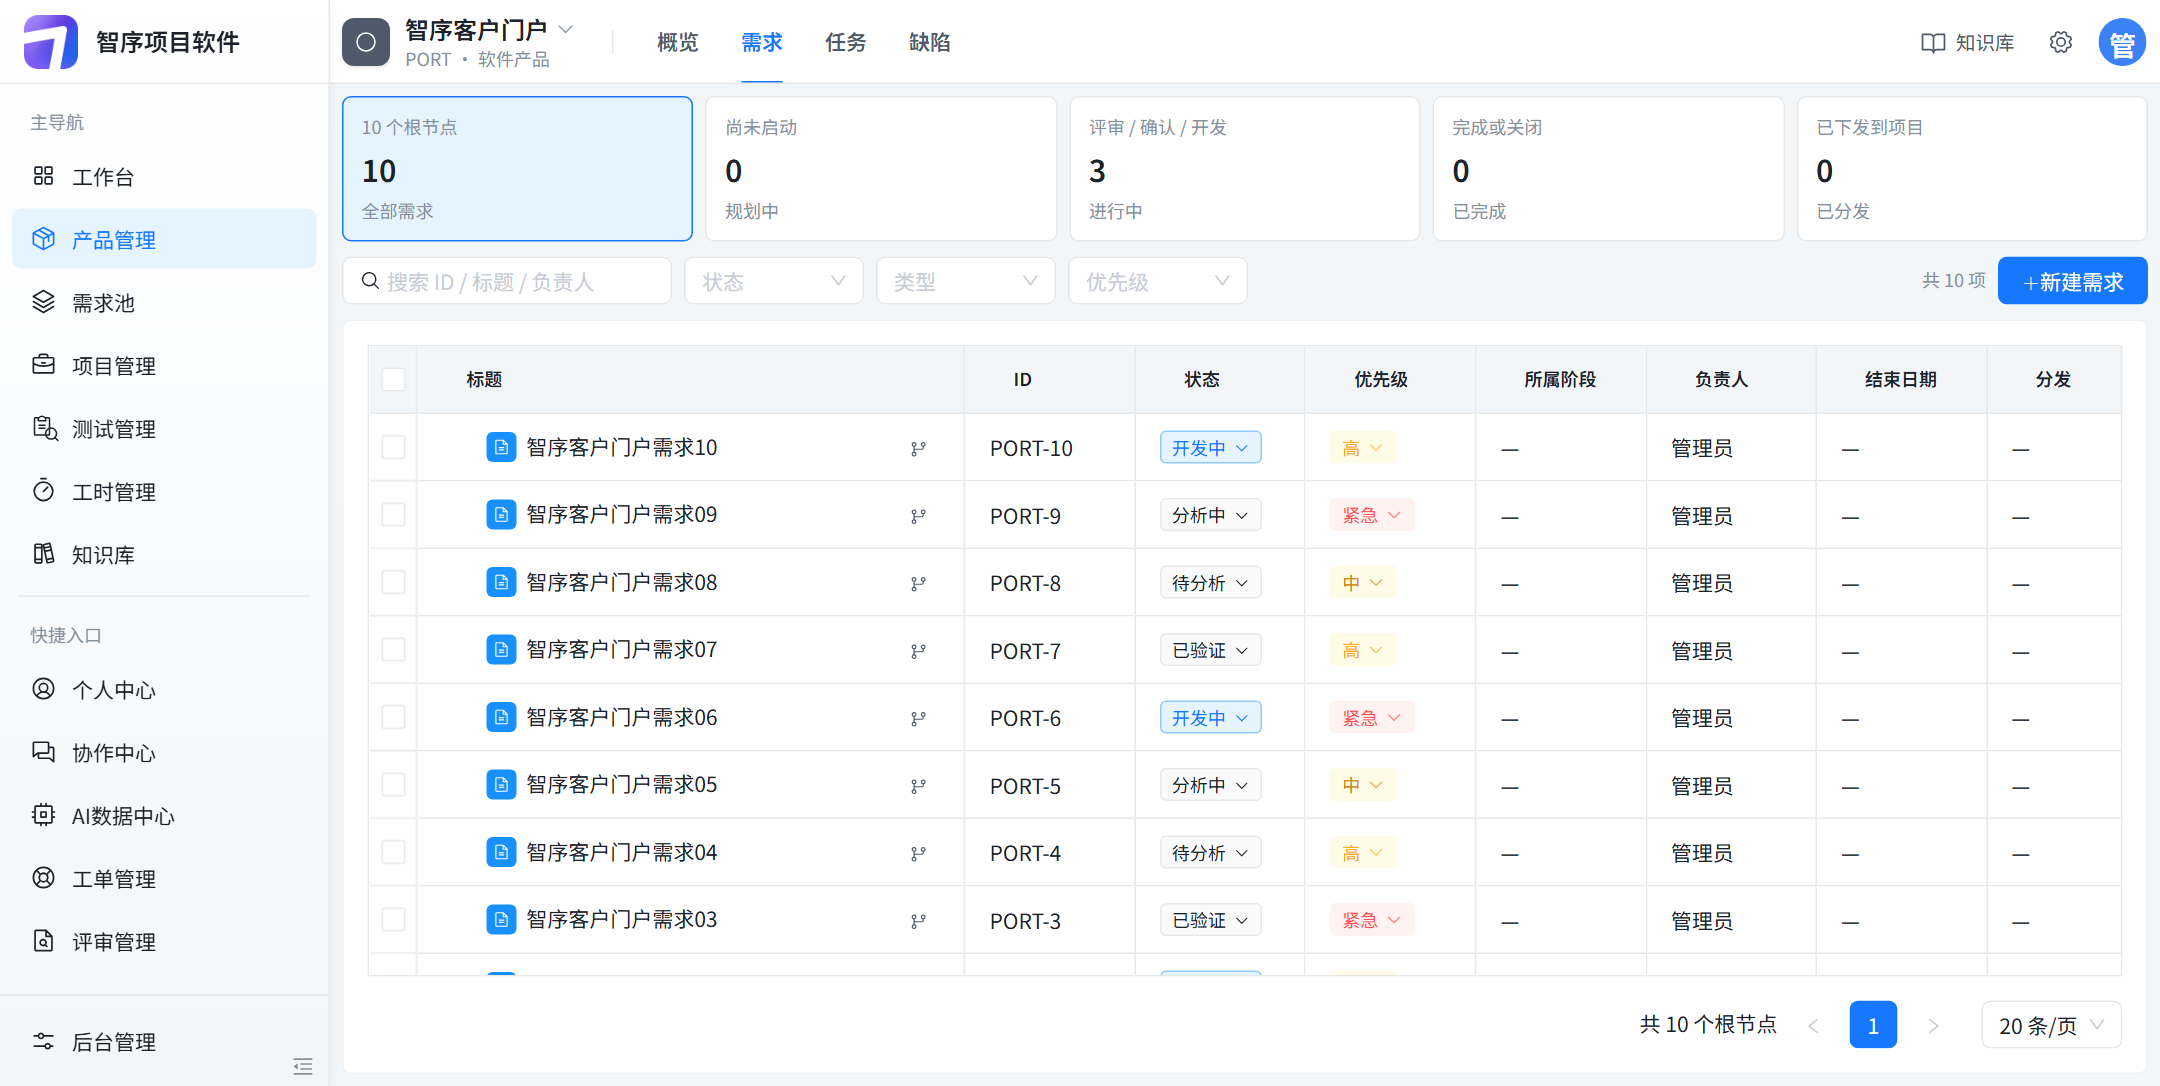2160x1086 pixels.
Task: Click the next page arrow
Action: pos(1933,1025)
